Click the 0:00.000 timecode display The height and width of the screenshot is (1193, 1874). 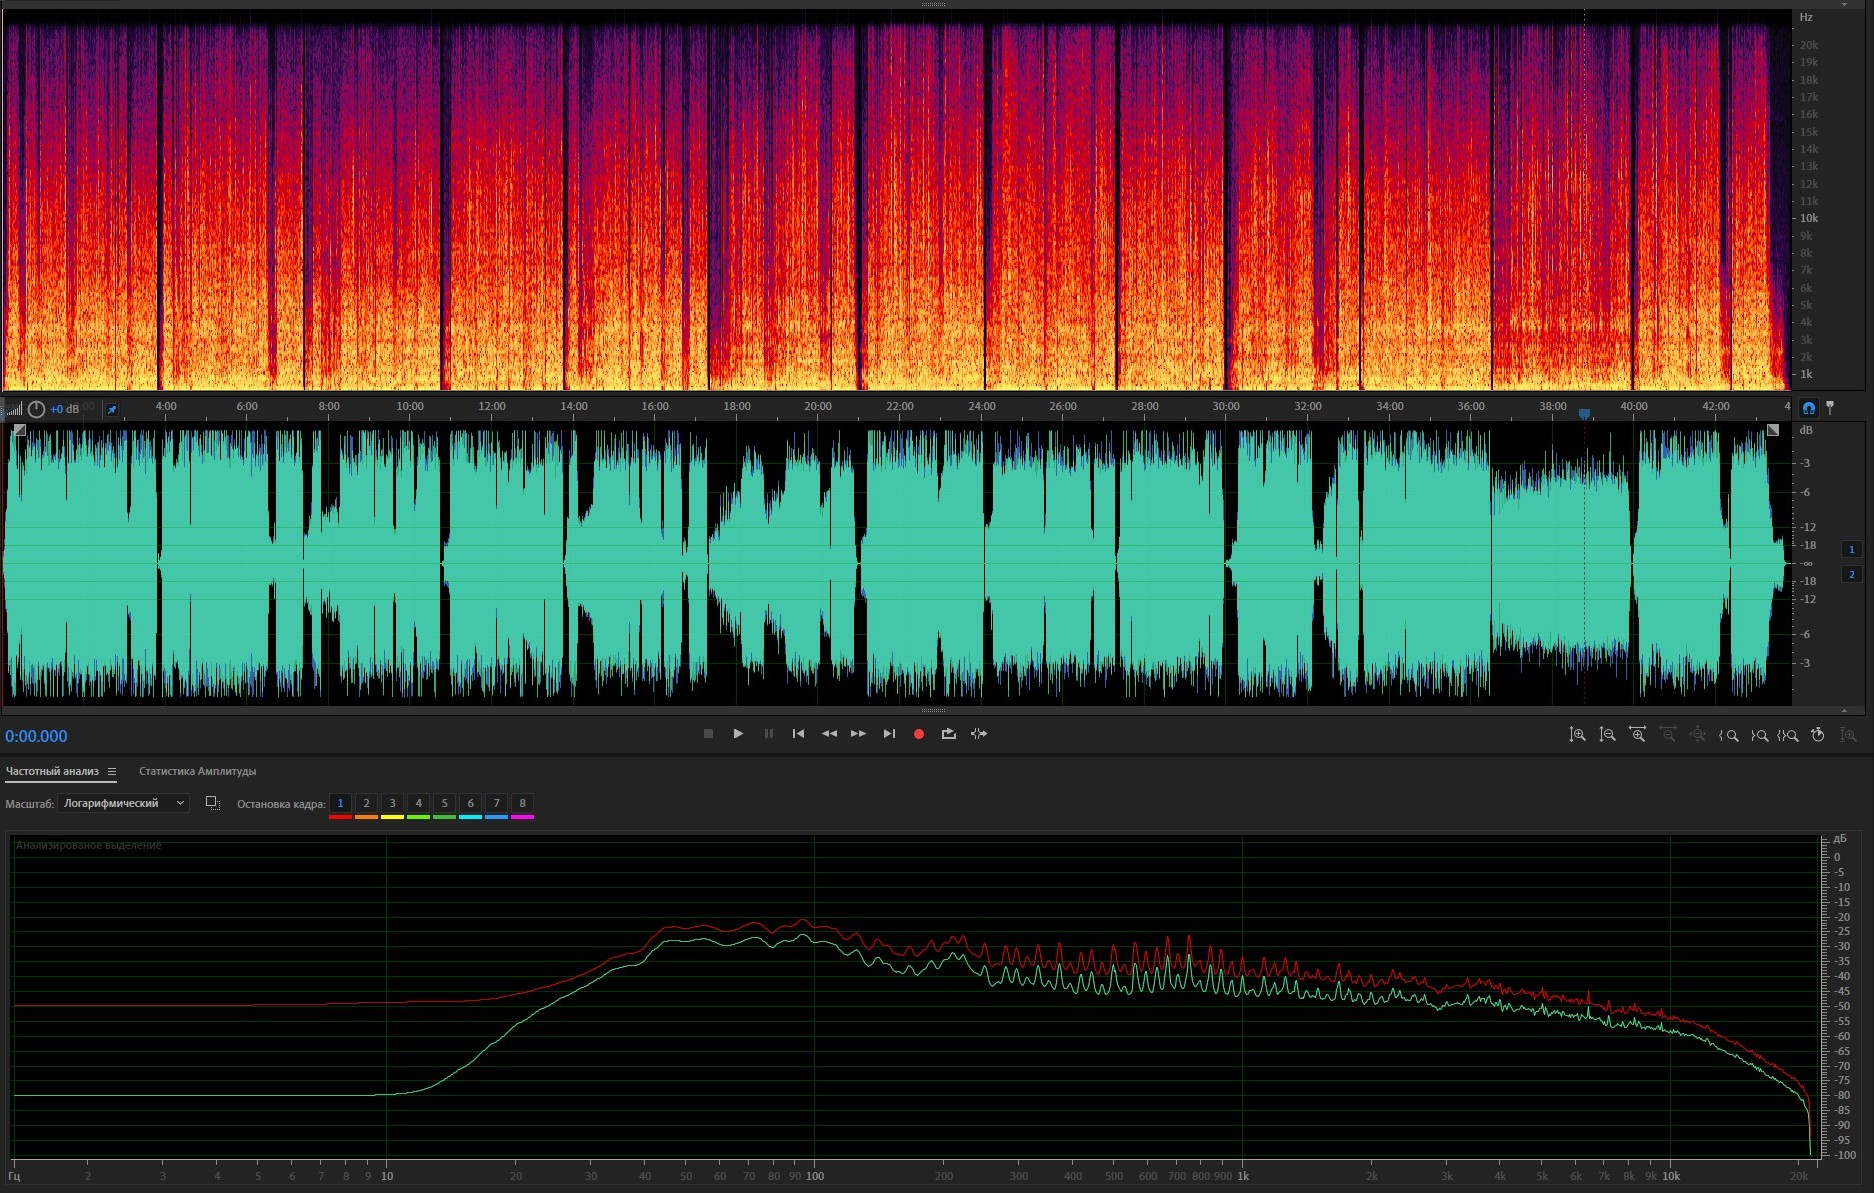(x=36, y=736)
